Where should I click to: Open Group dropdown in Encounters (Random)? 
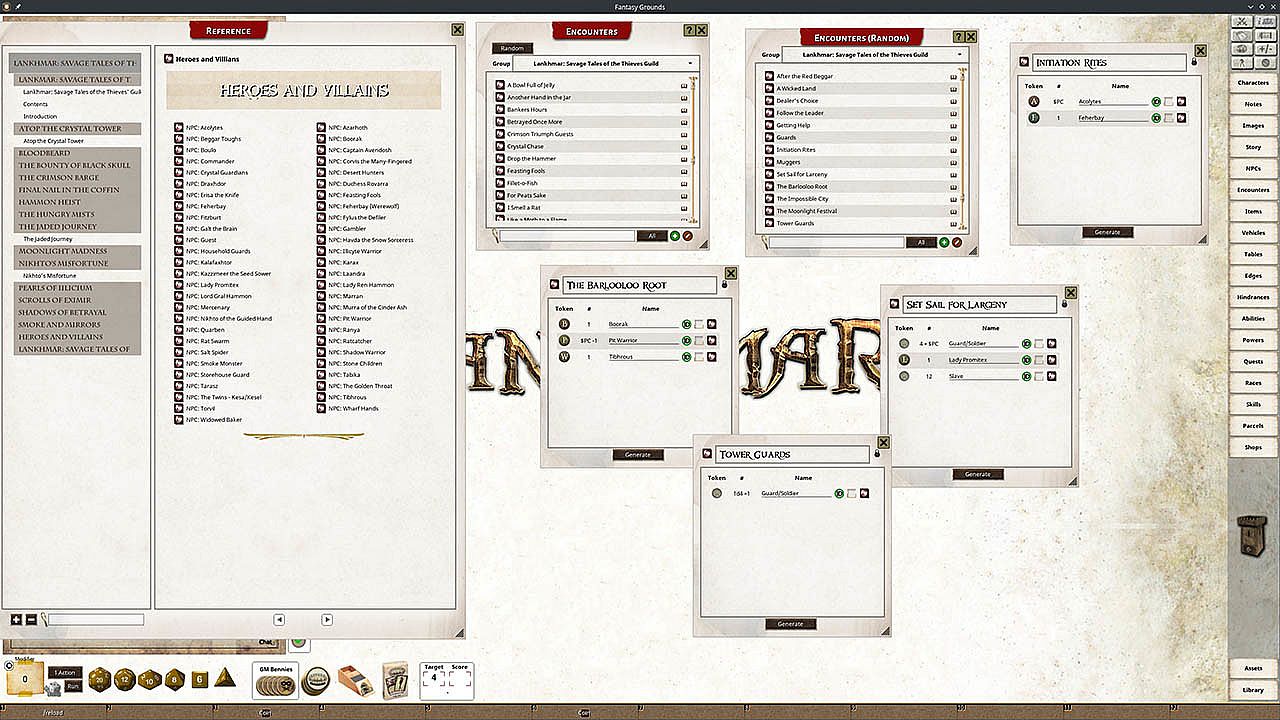[875, 55]
